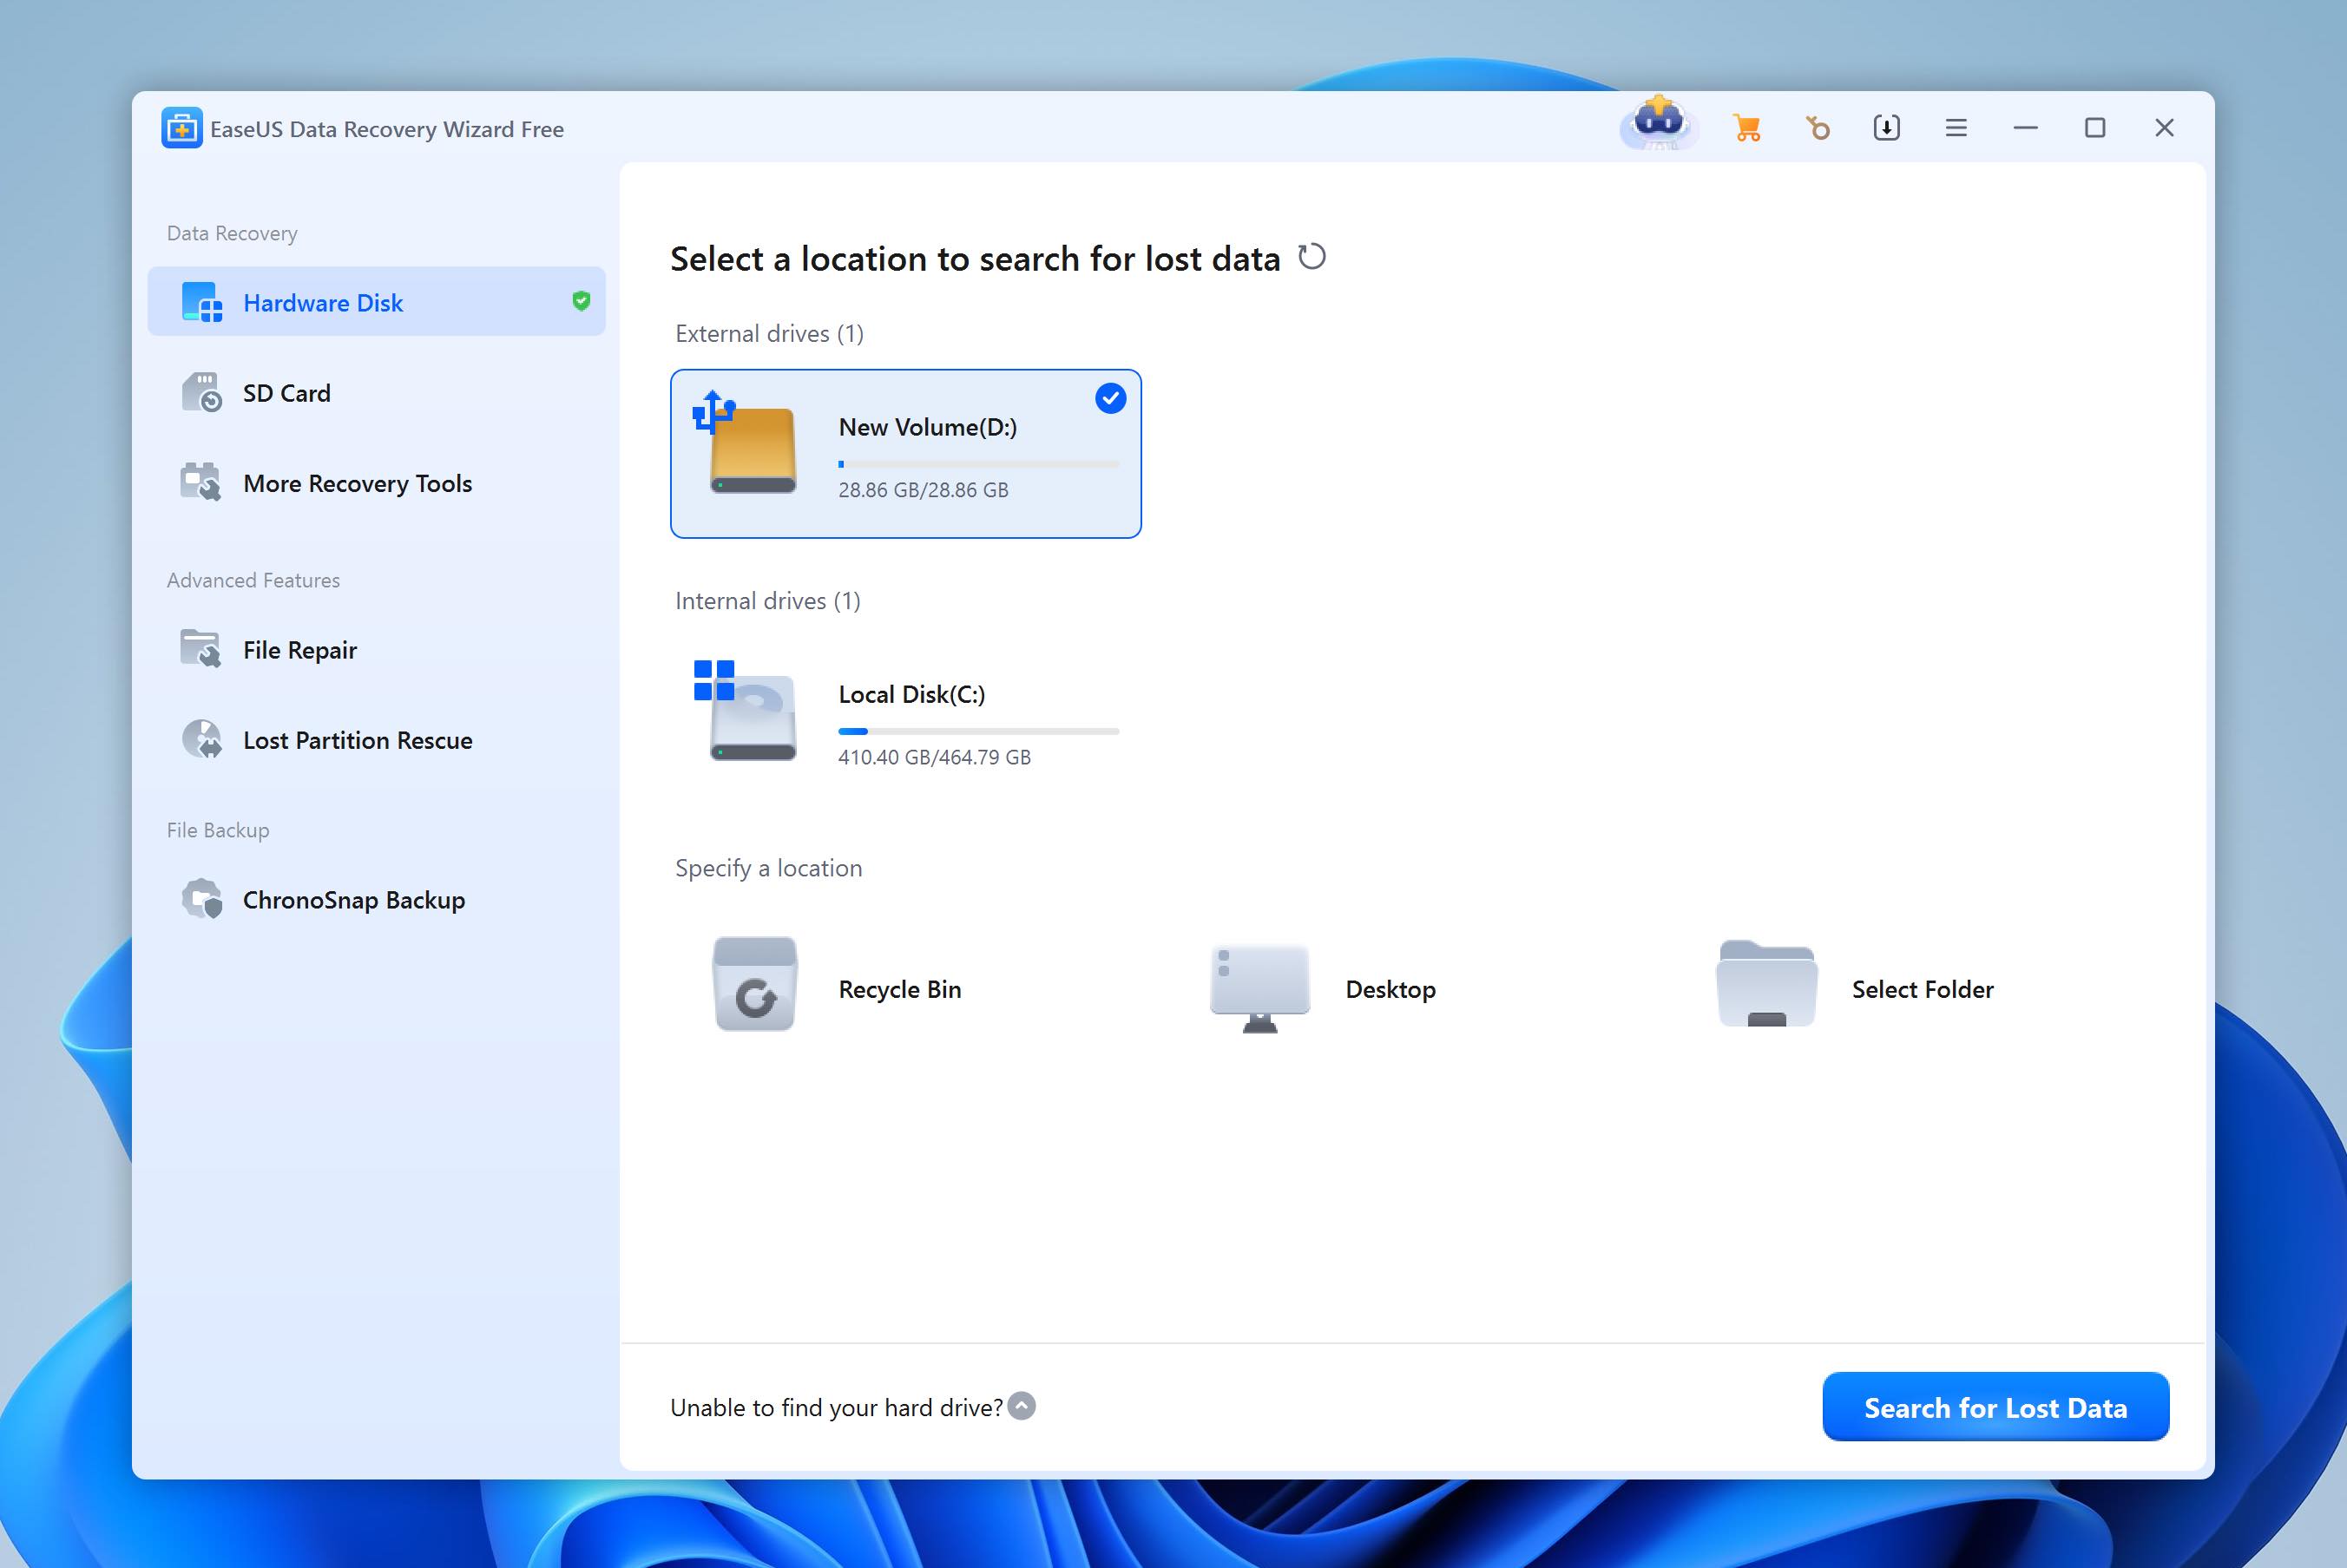Click the More Recovery Tools icon
Screen dimensions: 2347x1568
201,482
